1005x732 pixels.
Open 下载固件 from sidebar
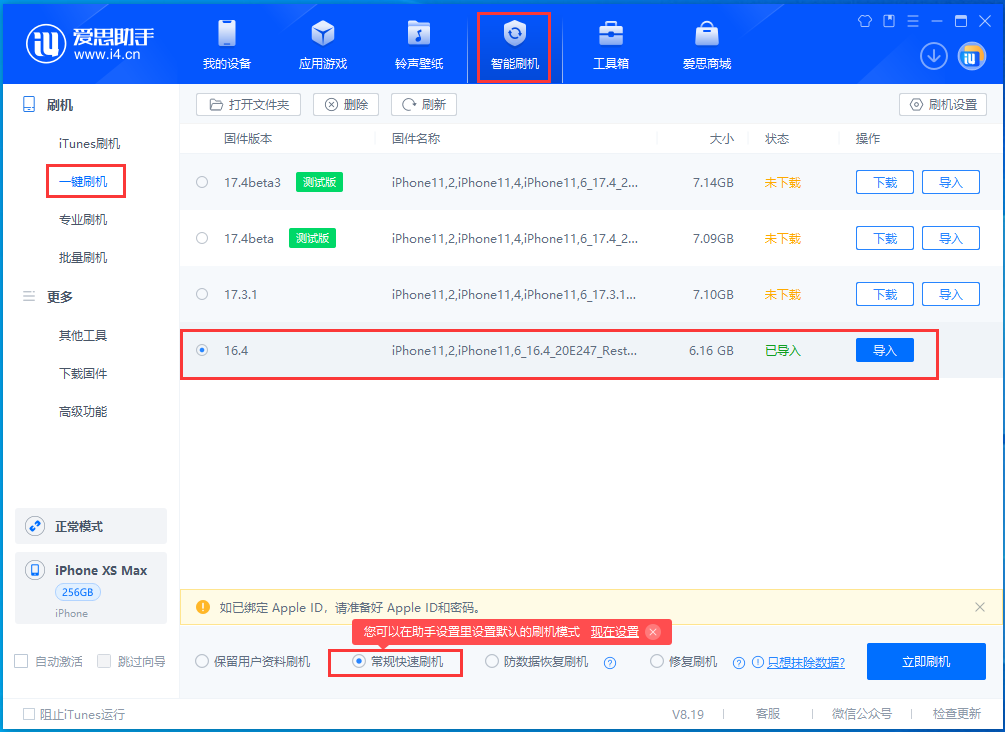[x=83, y=374]
